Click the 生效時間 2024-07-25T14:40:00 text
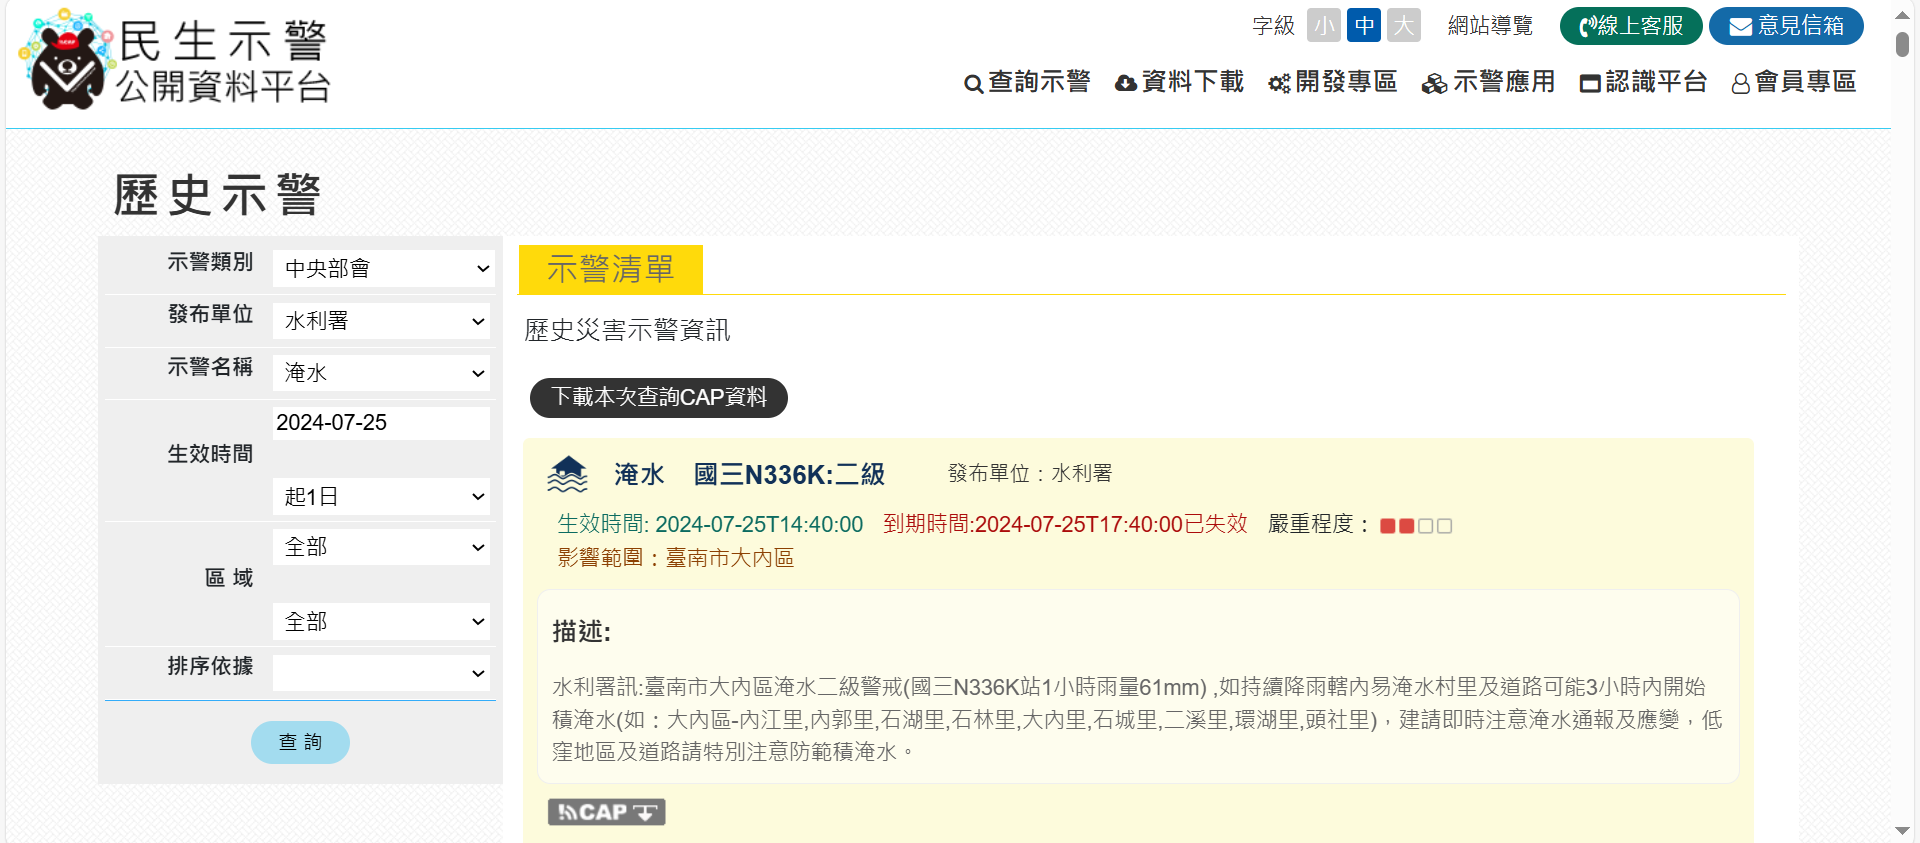 [x=710, y=524]
